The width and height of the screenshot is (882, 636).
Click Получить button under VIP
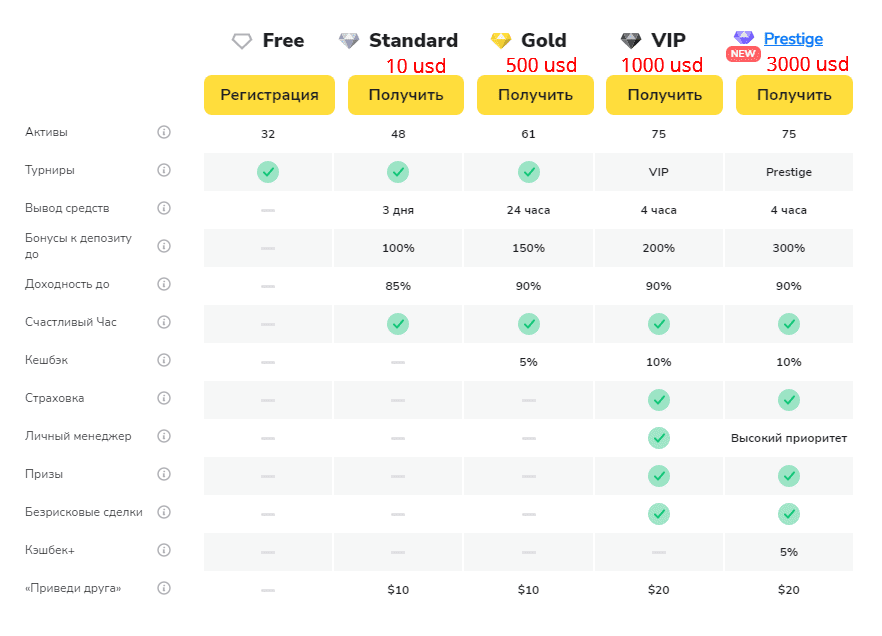pyautogui.click(x=664, y=95)
